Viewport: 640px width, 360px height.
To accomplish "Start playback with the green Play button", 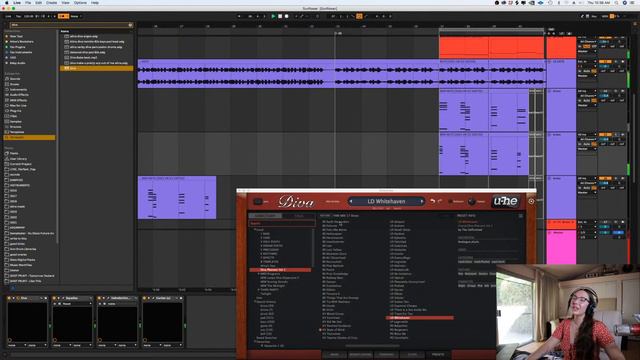I will click(273, 16).
